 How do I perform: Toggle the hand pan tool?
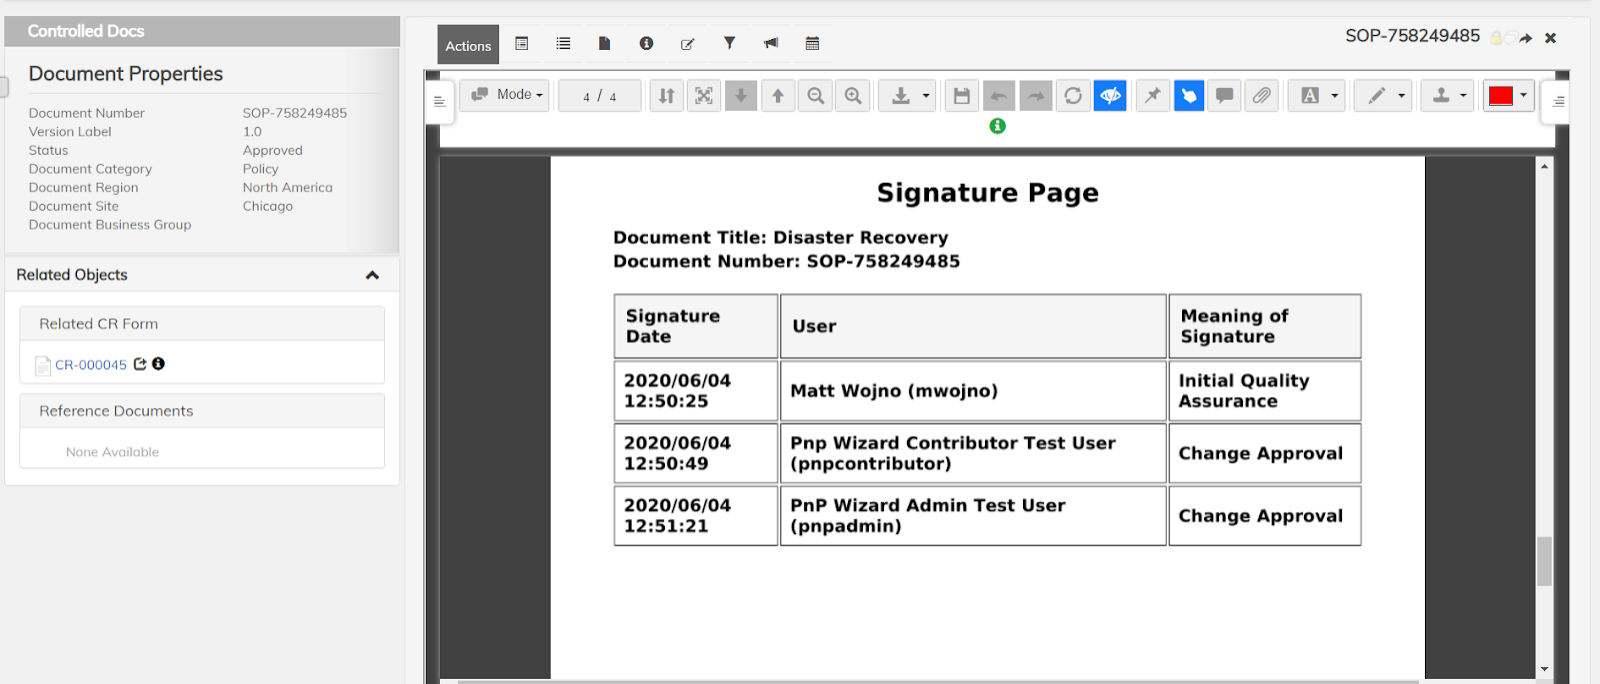point(1188,96)
